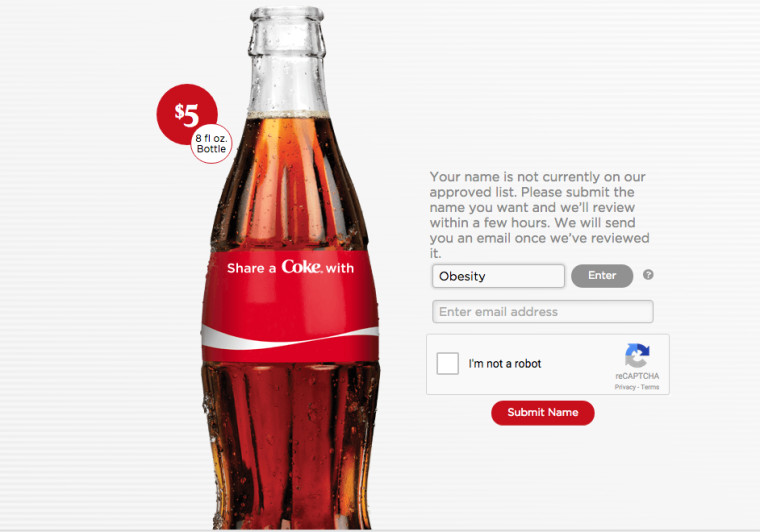Check the I'm not a robot box
The height and width of the screenshot is (532, 760).
tap(447, 363)
